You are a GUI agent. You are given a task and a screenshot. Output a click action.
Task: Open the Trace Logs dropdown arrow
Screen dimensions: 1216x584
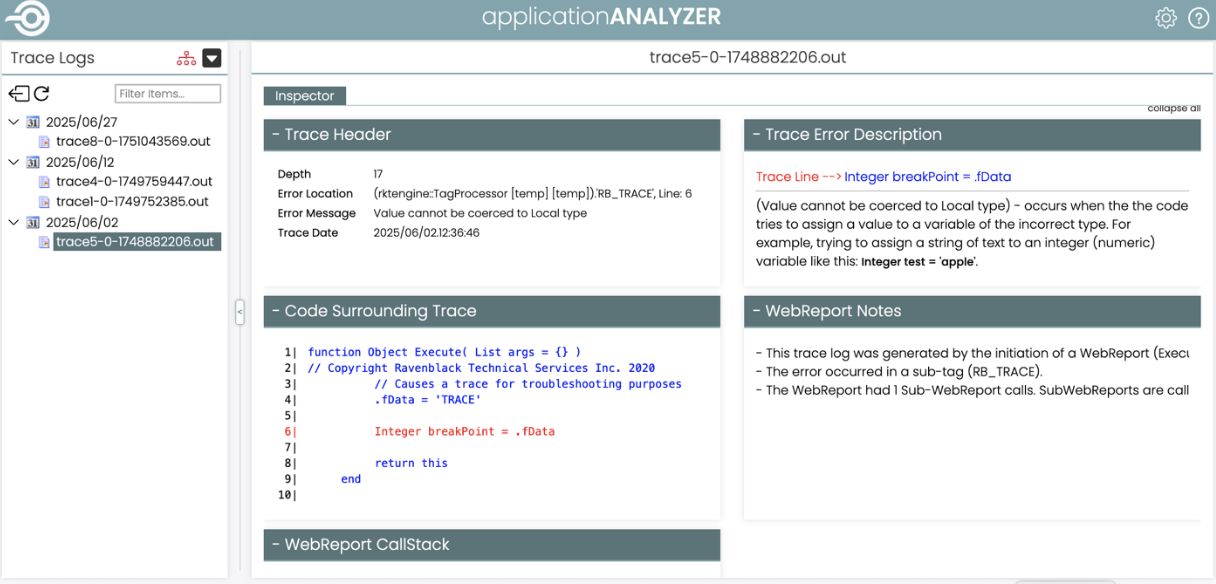212,58
